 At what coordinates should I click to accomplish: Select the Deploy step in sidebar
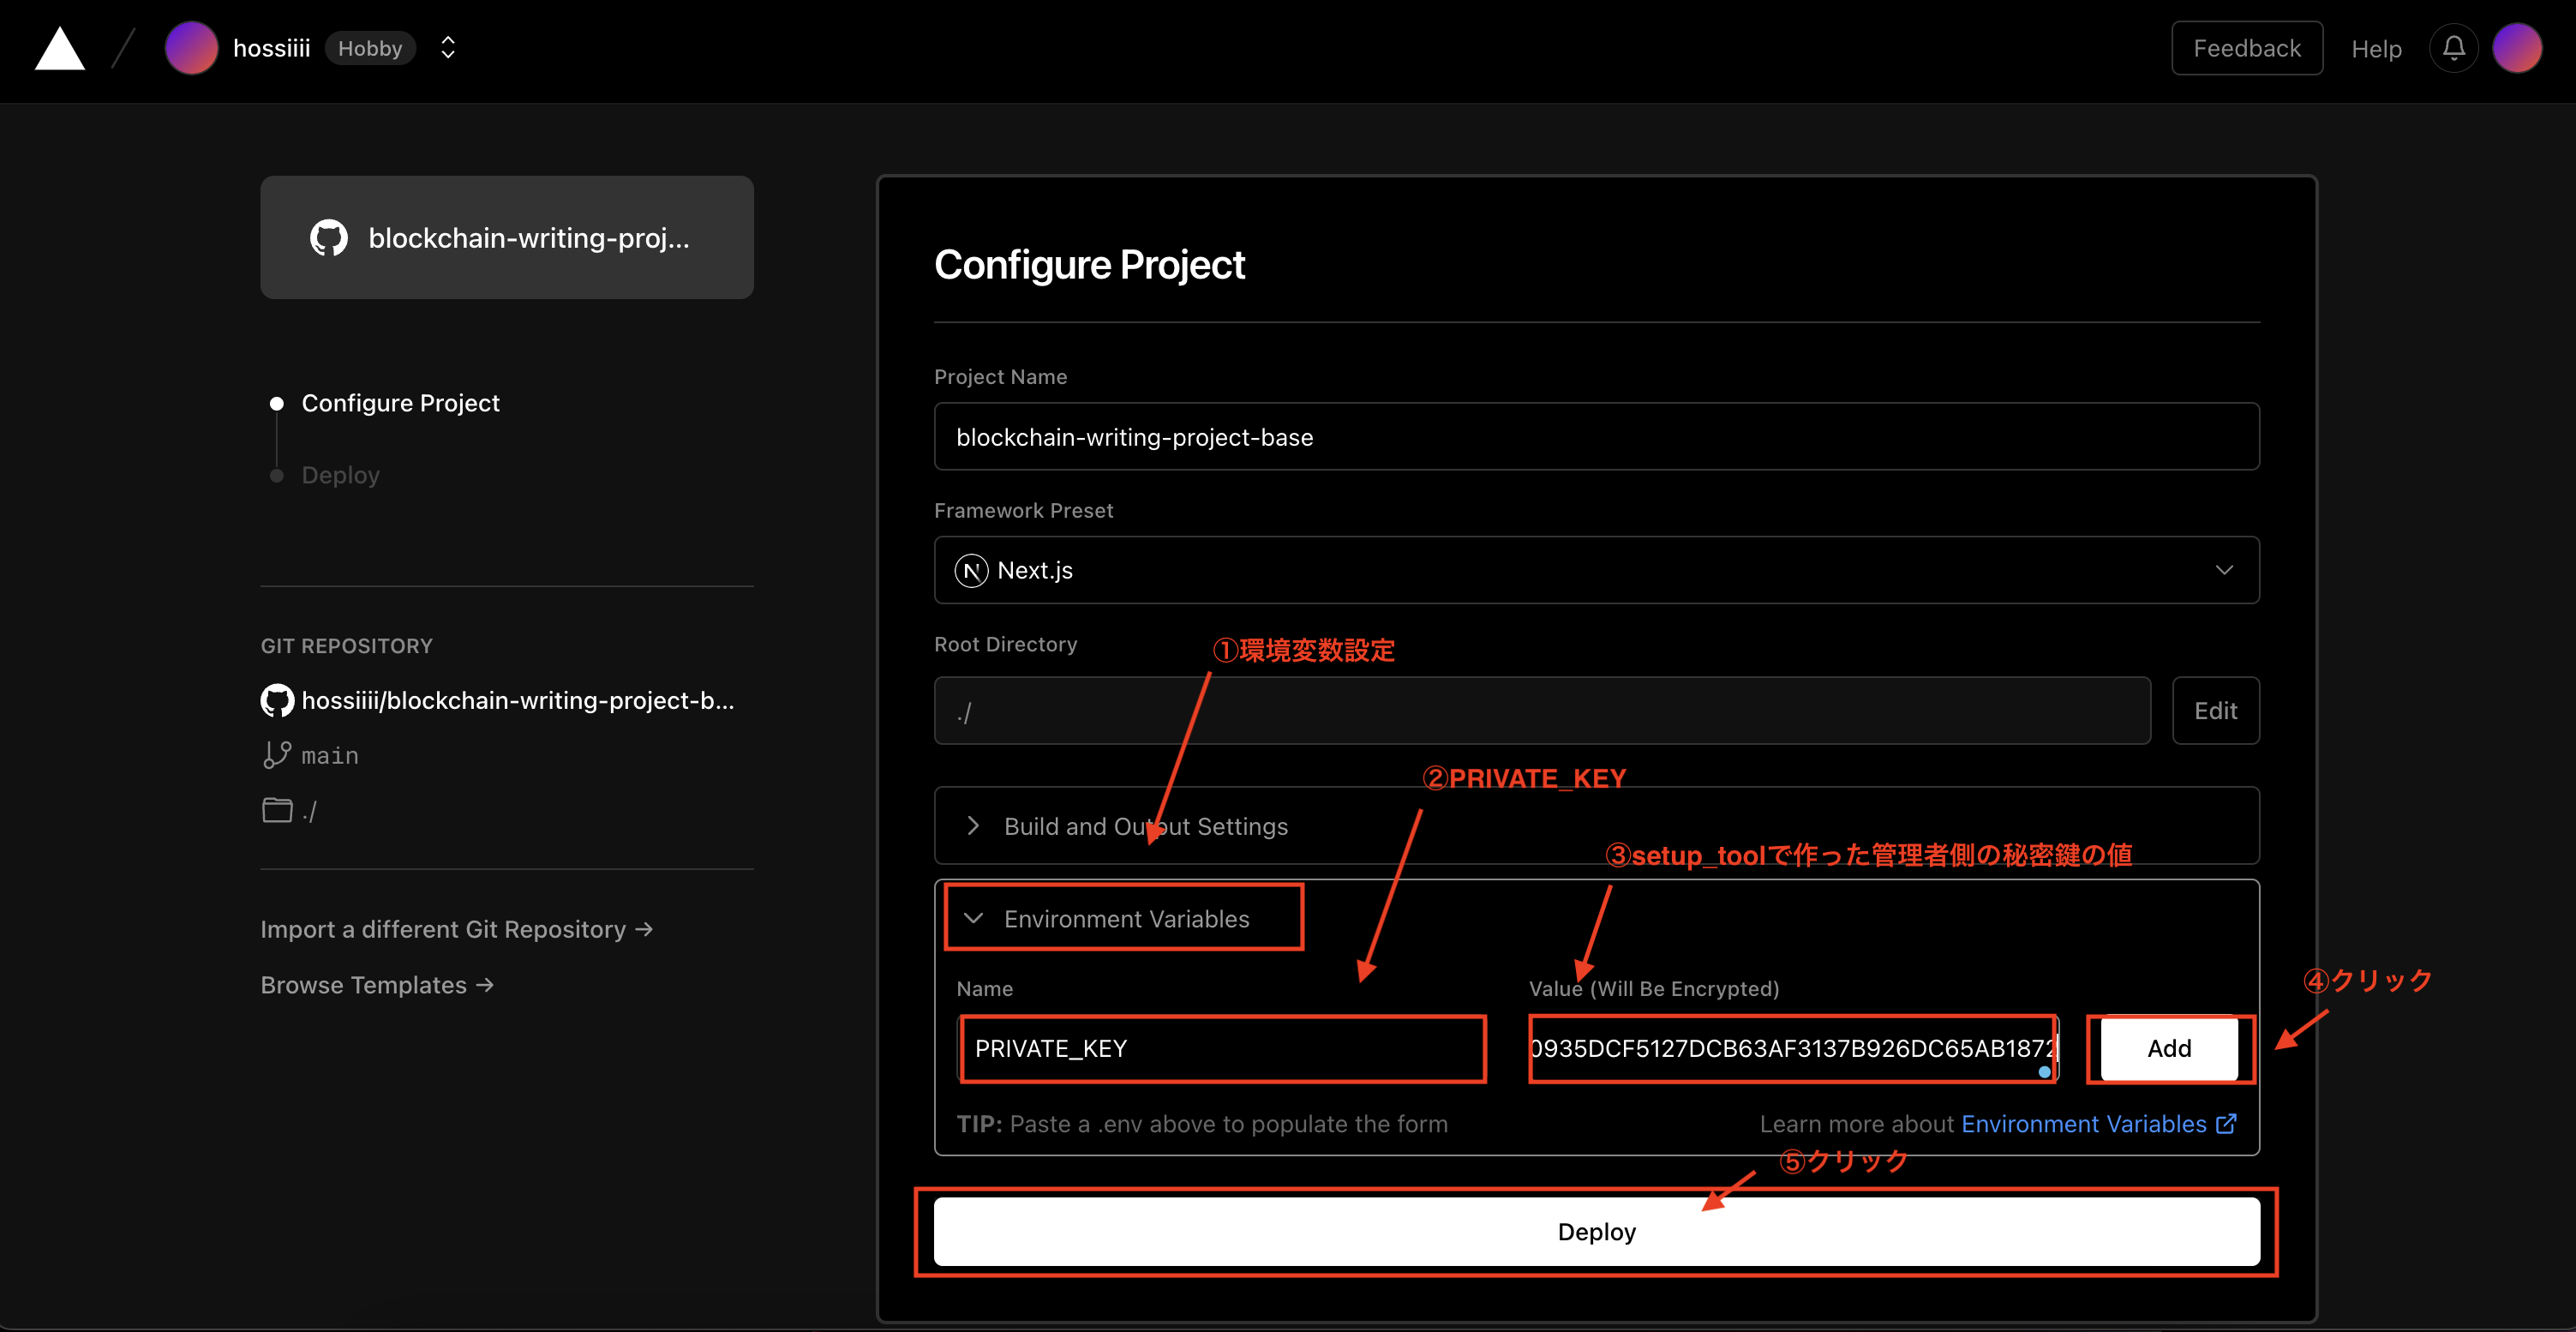click(x=340, y=475)
